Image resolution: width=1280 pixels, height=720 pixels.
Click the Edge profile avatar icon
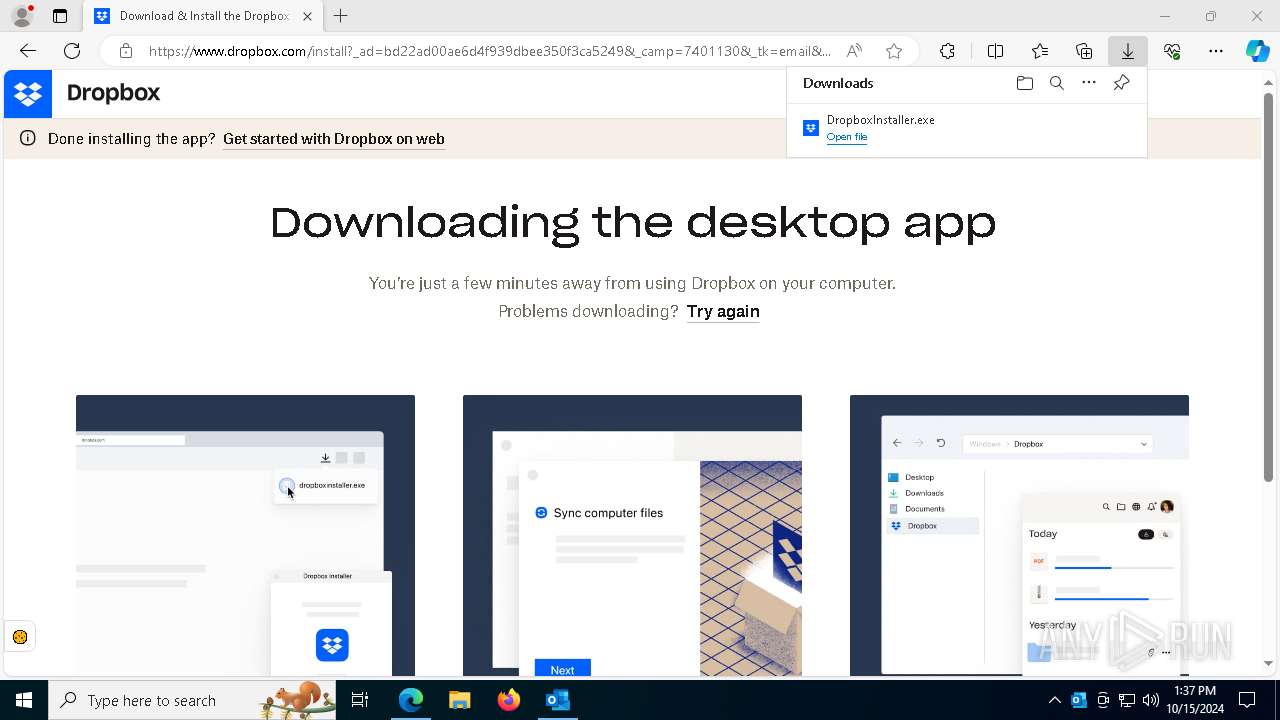tap(22, 16)
